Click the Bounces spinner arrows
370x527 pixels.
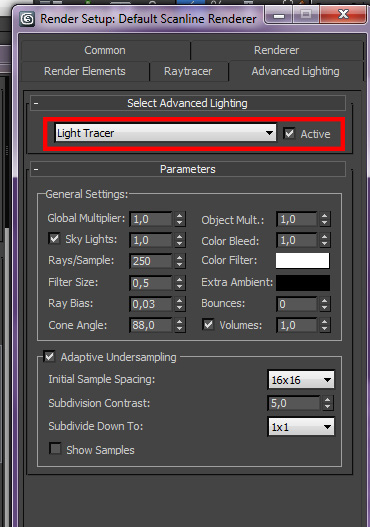click(x=325, y=304)
